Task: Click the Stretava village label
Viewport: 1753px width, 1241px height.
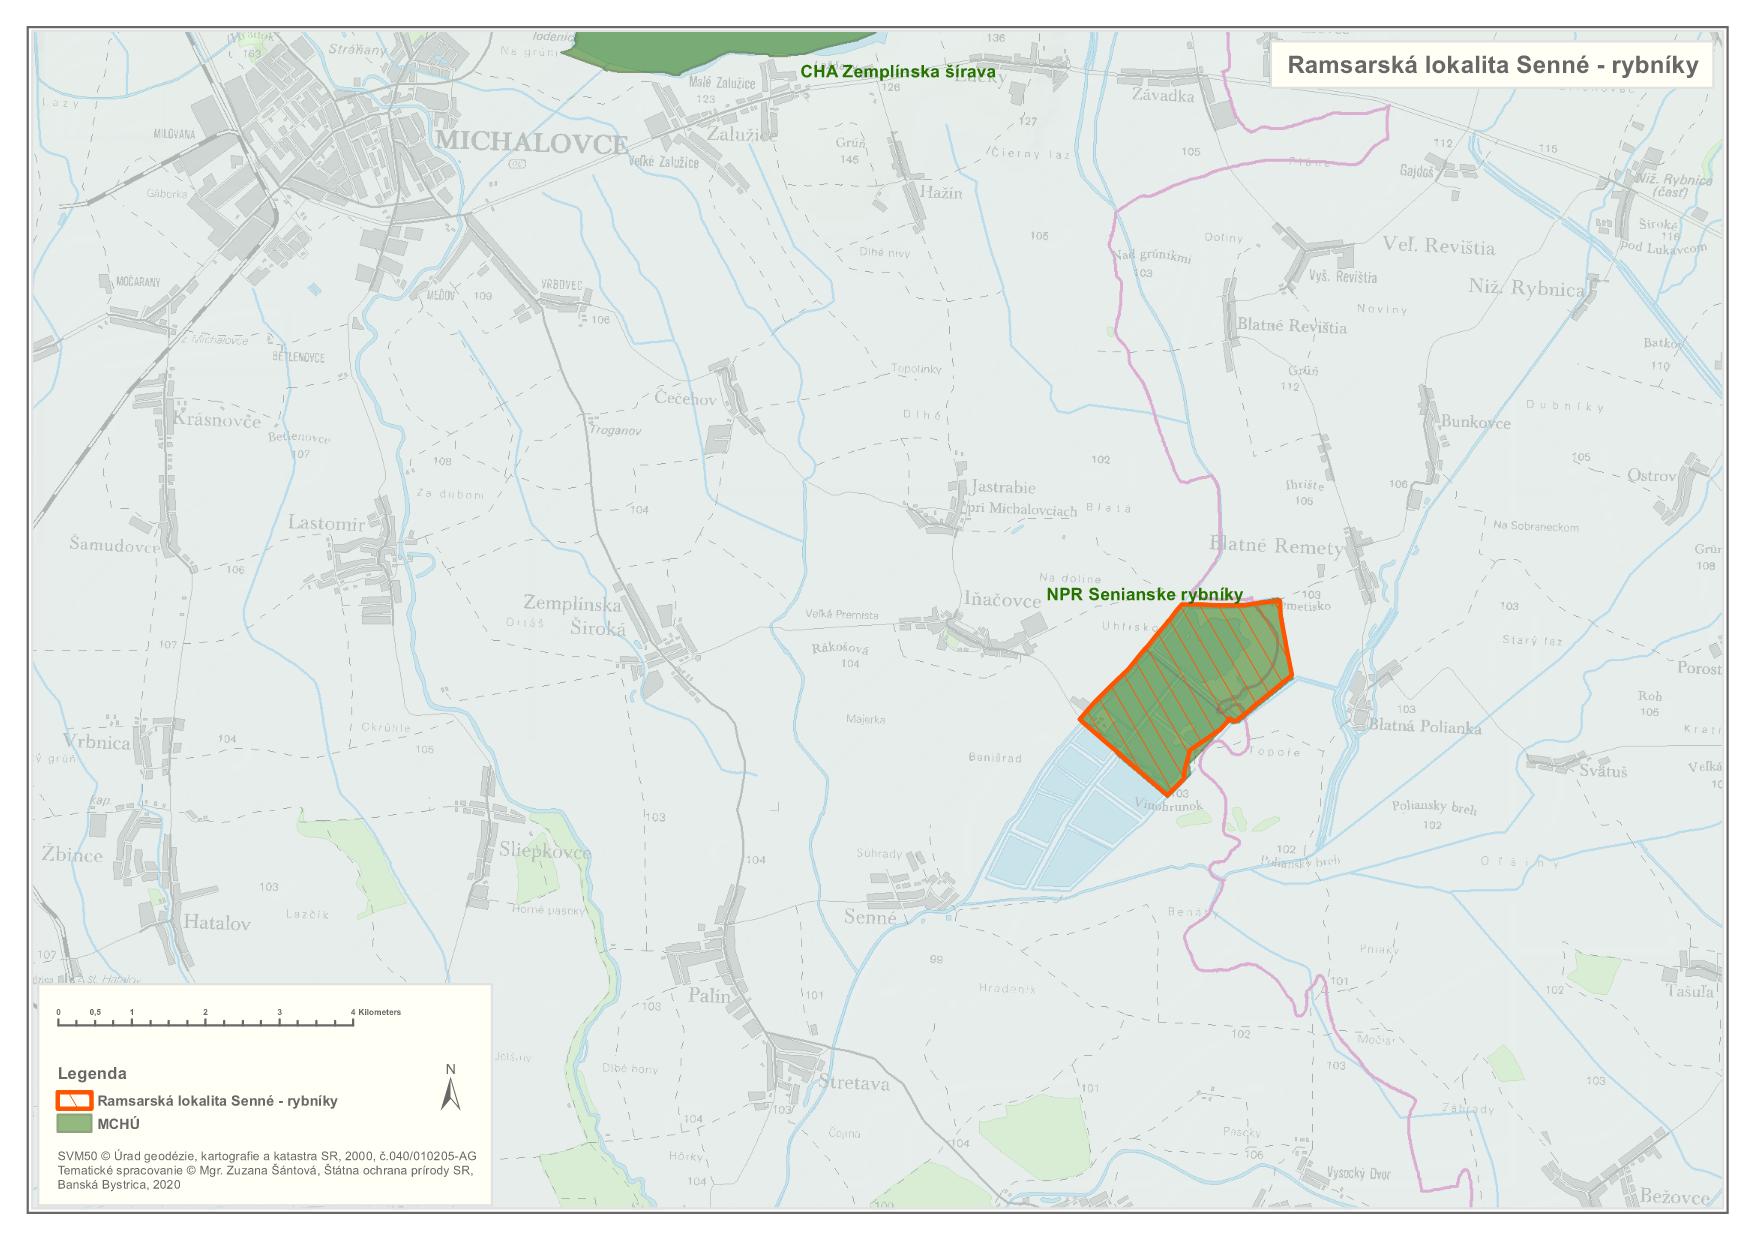Action: 853,1082
